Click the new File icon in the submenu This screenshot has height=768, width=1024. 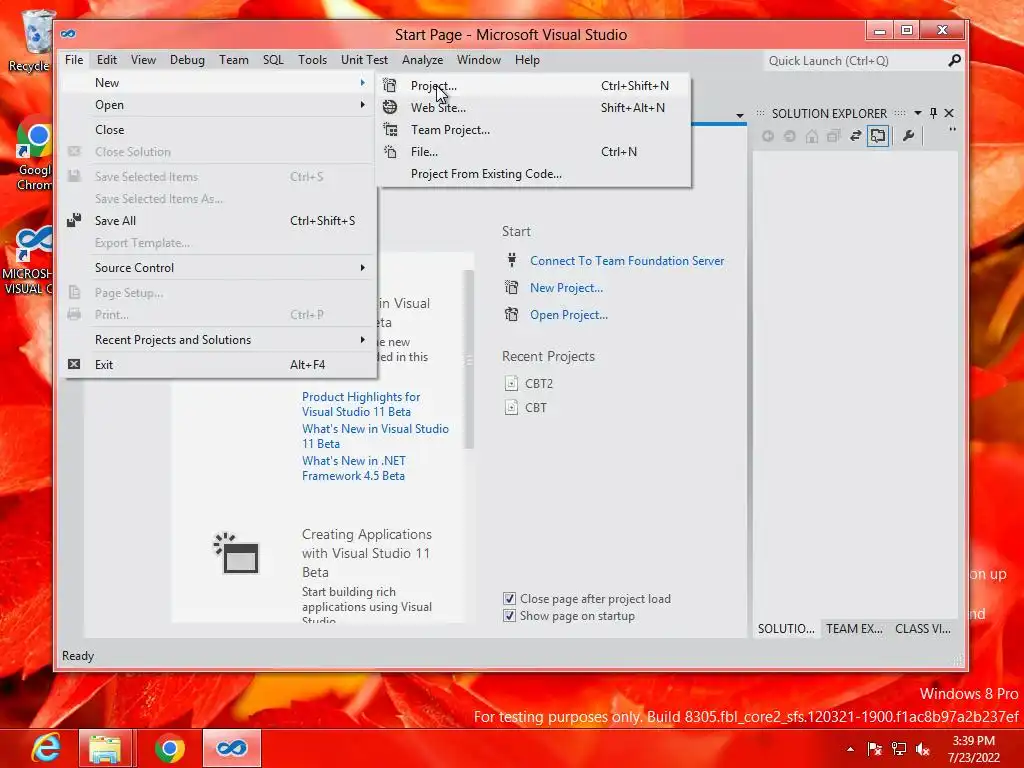point(390,152)
